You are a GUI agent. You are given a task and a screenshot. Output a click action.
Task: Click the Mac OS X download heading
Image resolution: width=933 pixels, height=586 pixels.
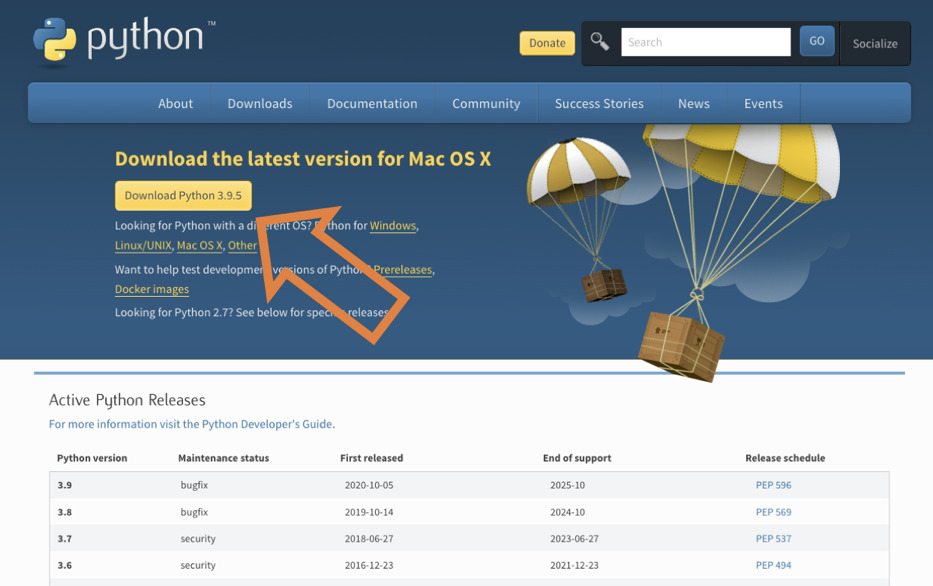tap(303, 159)
